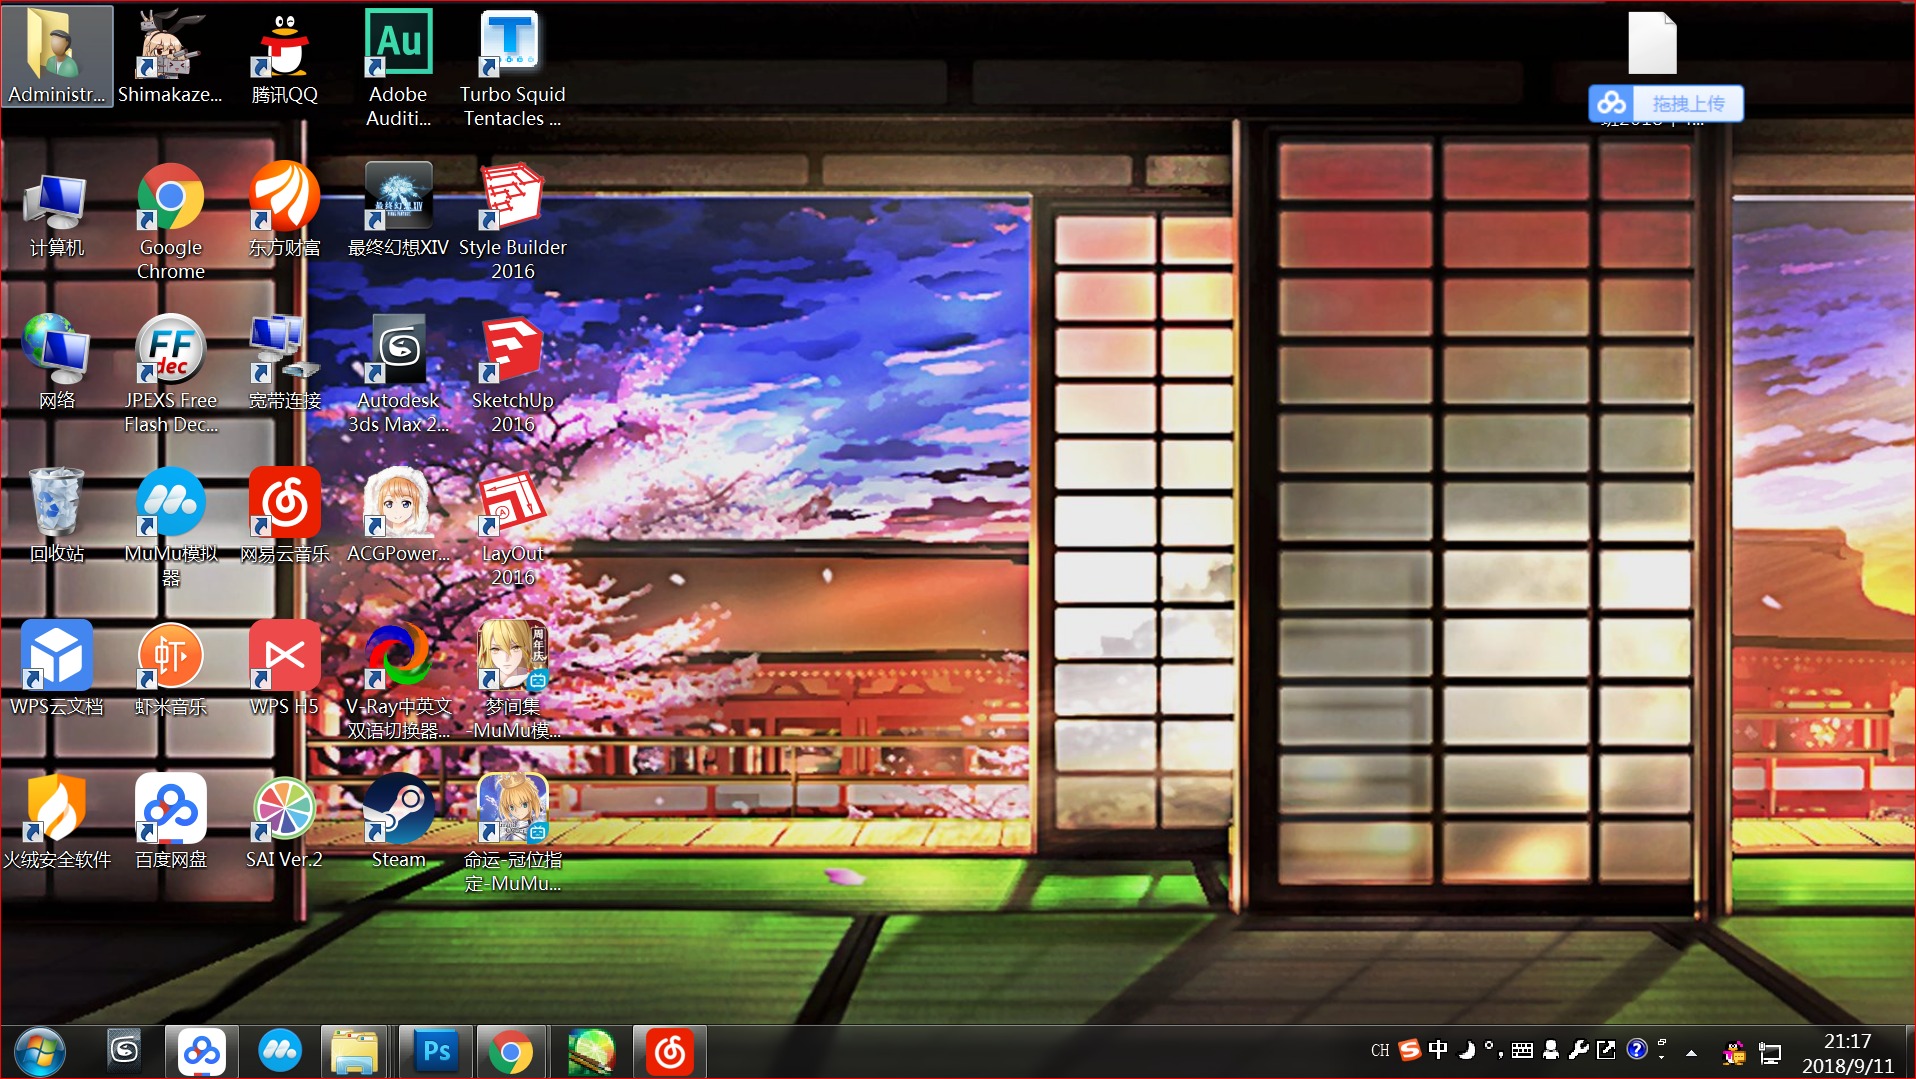Viewport: 1916px width, 1079px height.
Task: Launch the 命运-冠位指定-MuMu shortcut
Action: [x=513, y=834]
